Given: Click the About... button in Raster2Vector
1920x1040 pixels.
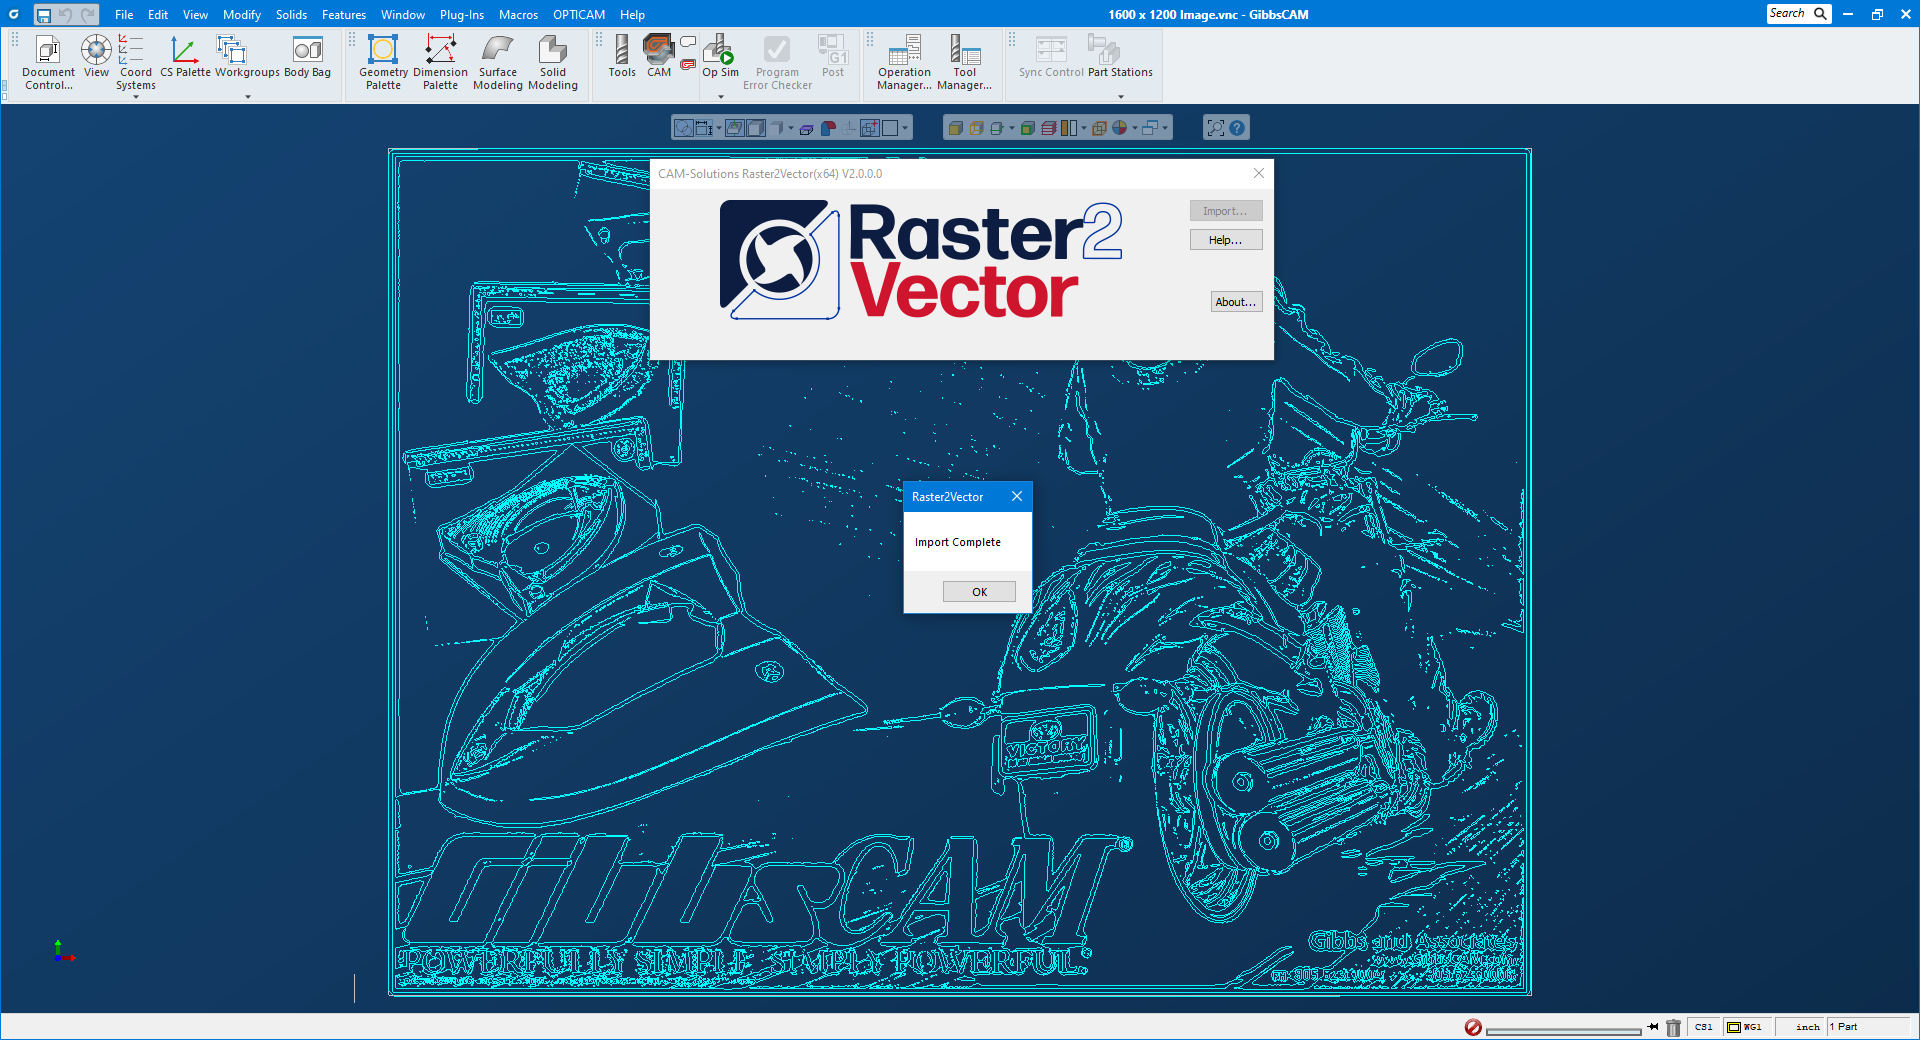Looking at the screenshot, I should pos(1235,302).
